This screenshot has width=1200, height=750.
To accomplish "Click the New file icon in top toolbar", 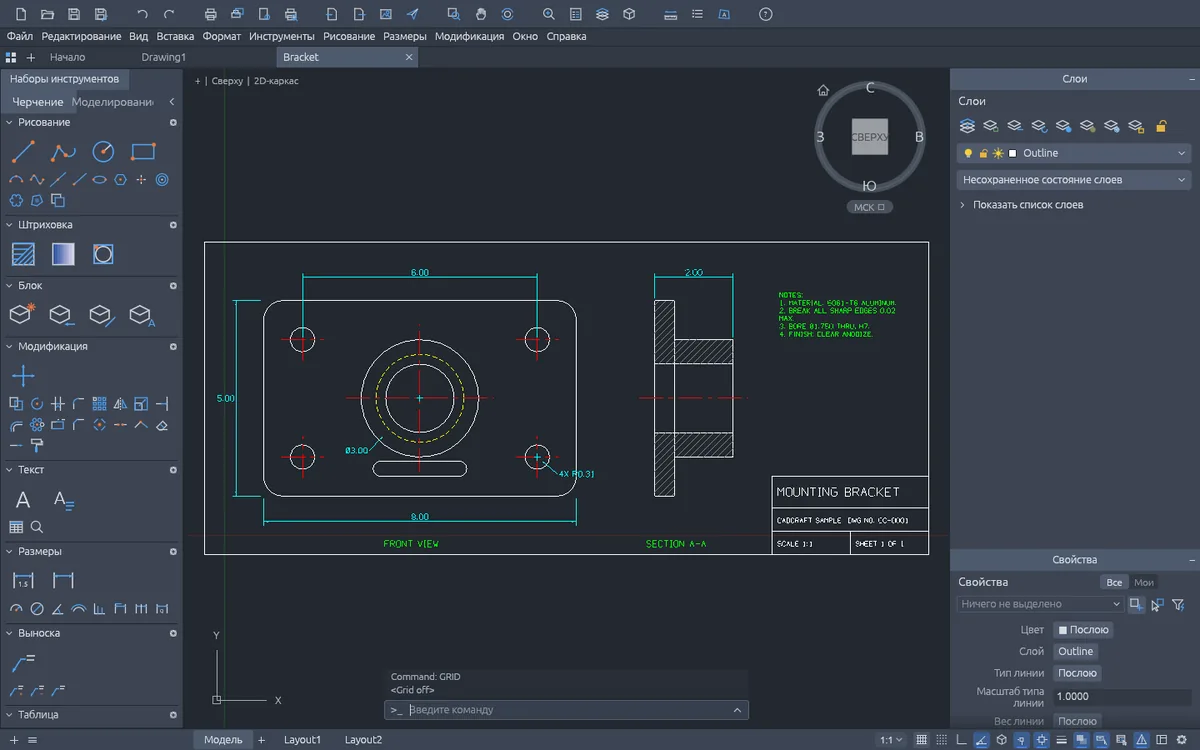I will click(21, 14).
